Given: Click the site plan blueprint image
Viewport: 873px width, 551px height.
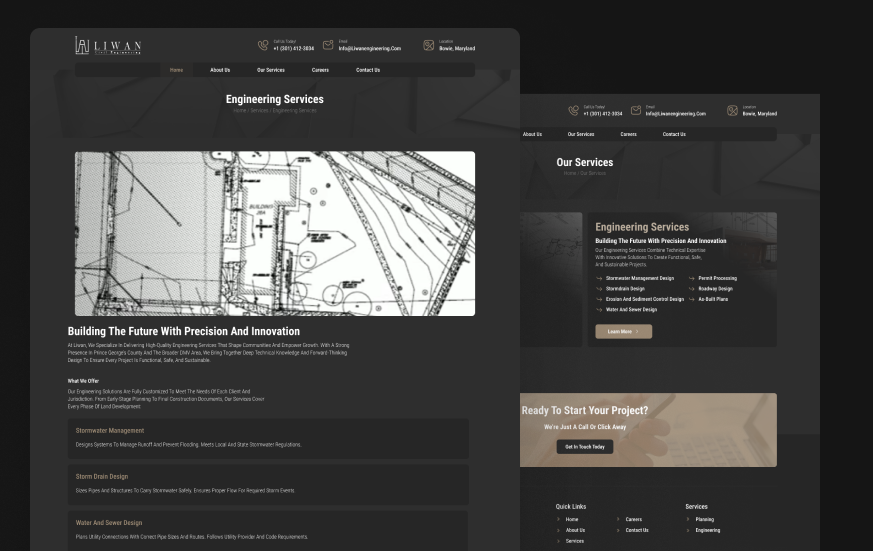Looking at the screenshot, I should [274, 233].
